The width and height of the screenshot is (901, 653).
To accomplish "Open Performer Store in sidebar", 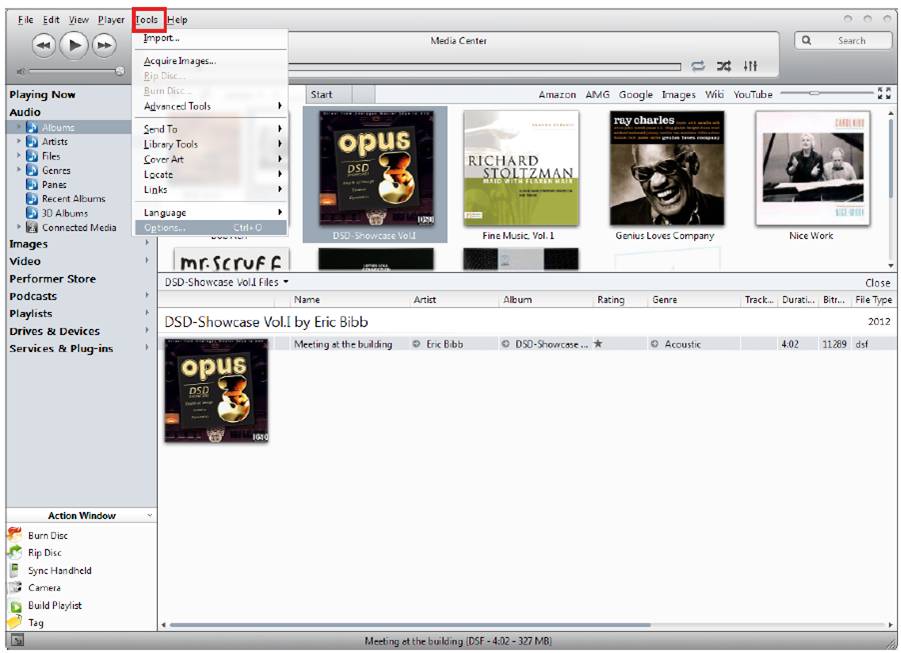I will point(53,279).
